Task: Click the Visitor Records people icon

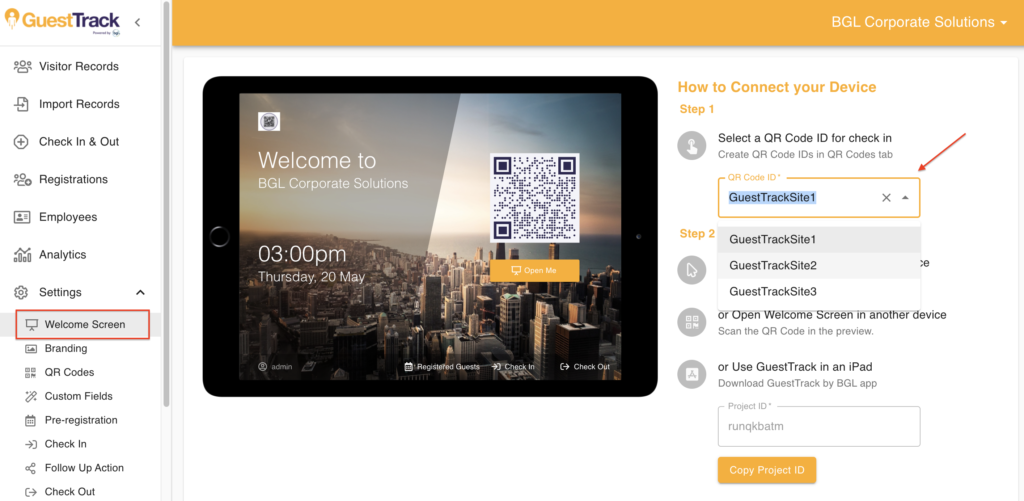Action: 21,66
